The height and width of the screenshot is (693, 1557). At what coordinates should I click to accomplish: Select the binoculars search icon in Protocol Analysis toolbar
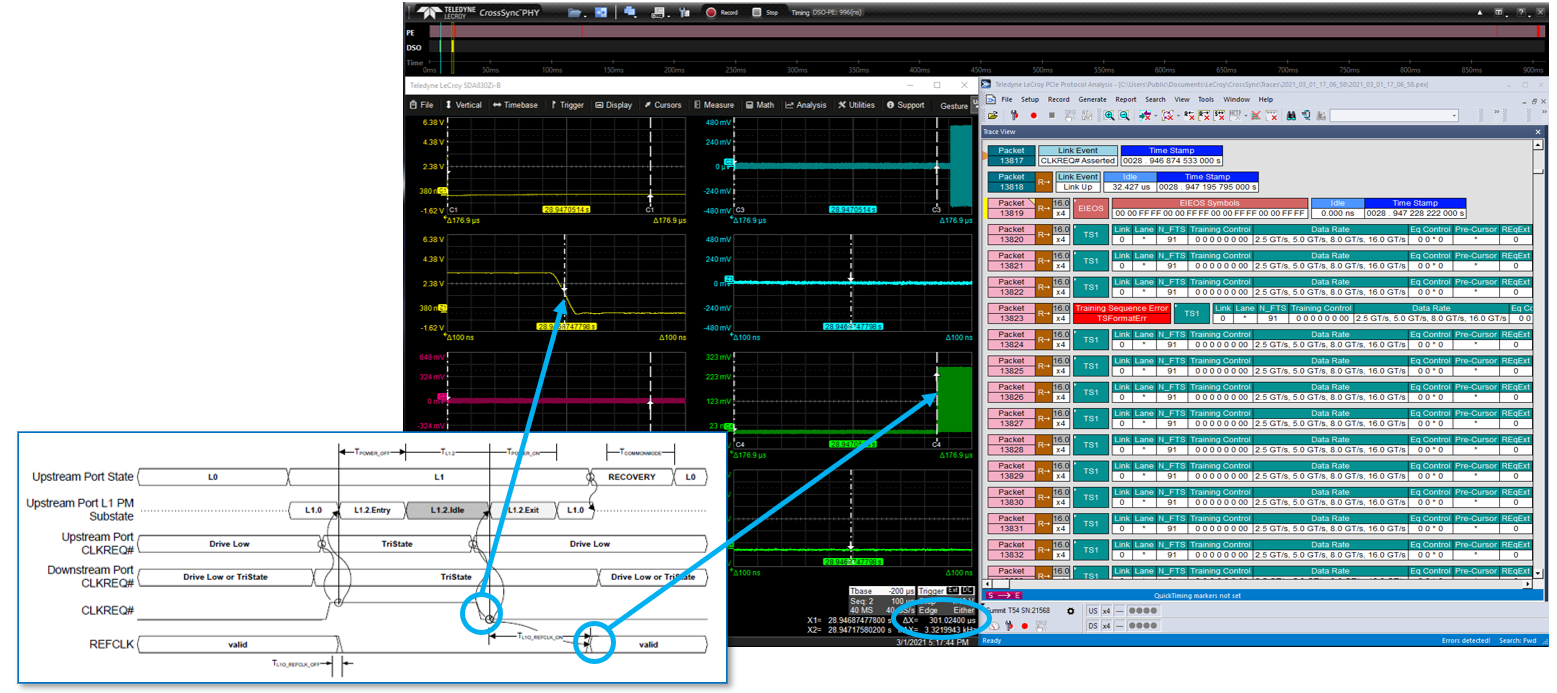coord(1290,117)
